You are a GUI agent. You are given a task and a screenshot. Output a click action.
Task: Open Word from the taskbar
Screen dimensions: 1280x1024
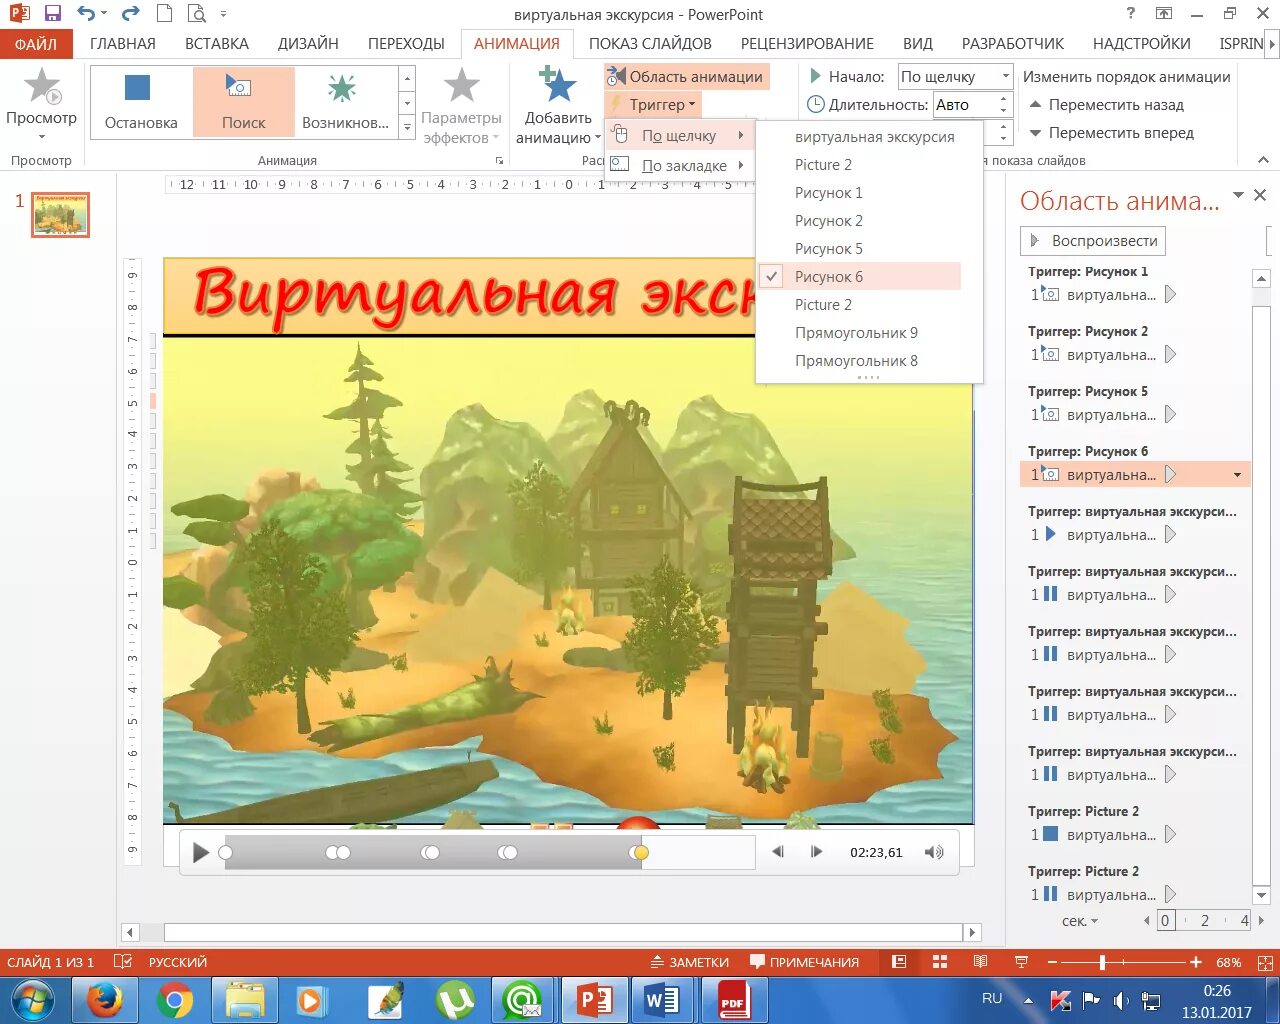[x=662, y=1000]
